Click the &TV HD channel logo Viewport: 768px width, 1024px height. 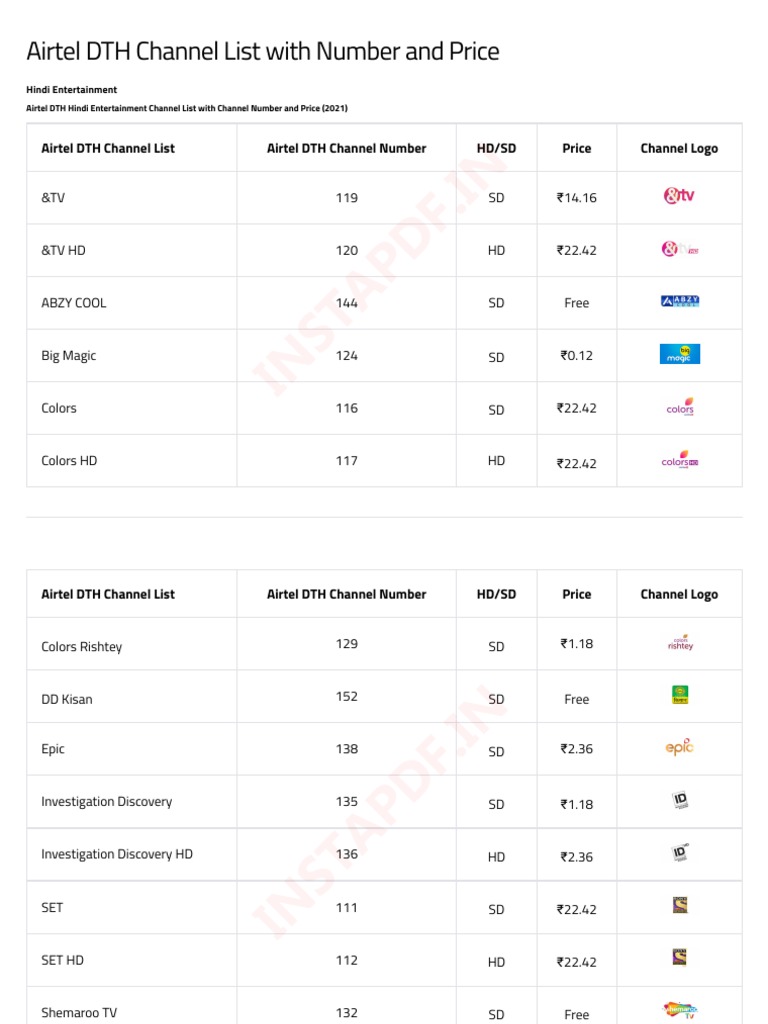pos(679,249)
